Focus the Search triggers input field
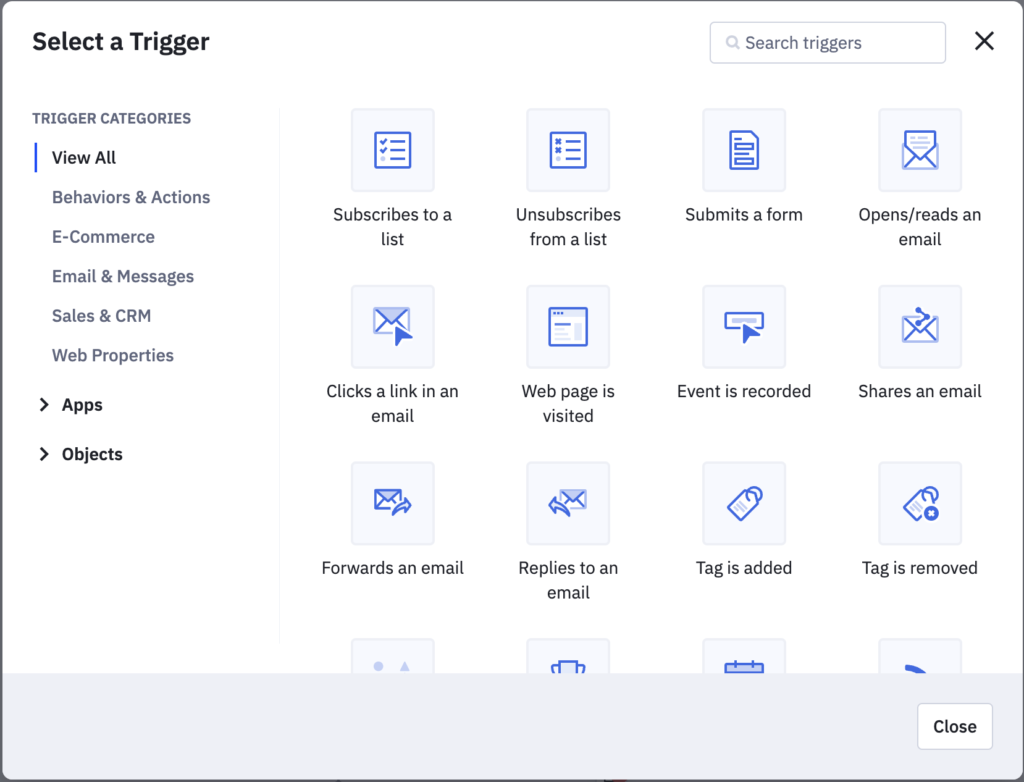 click(827, 42)
